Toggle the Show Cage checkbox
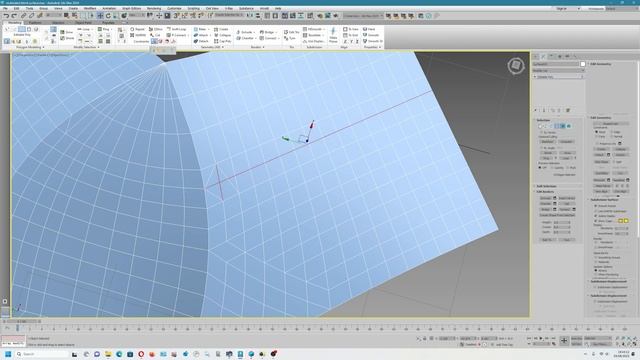Screen dimensions: 640x360 pos(596,221)
